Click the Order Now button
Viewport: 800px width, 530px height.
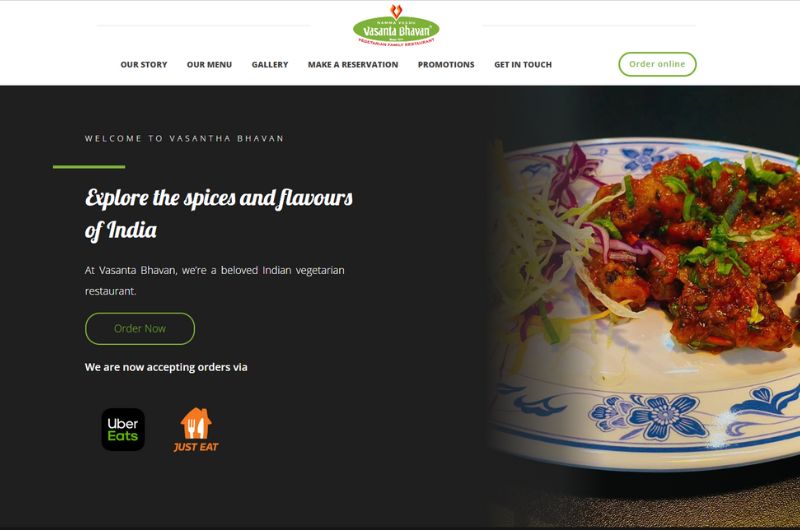coord(140,329)
